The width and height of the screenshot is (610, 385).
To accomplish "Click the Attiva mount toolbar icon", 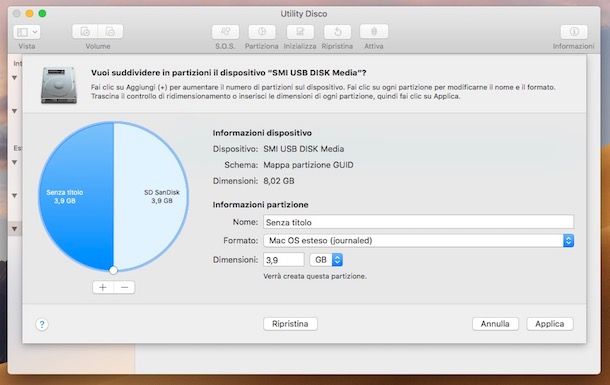I will click(x=374, y=32).
